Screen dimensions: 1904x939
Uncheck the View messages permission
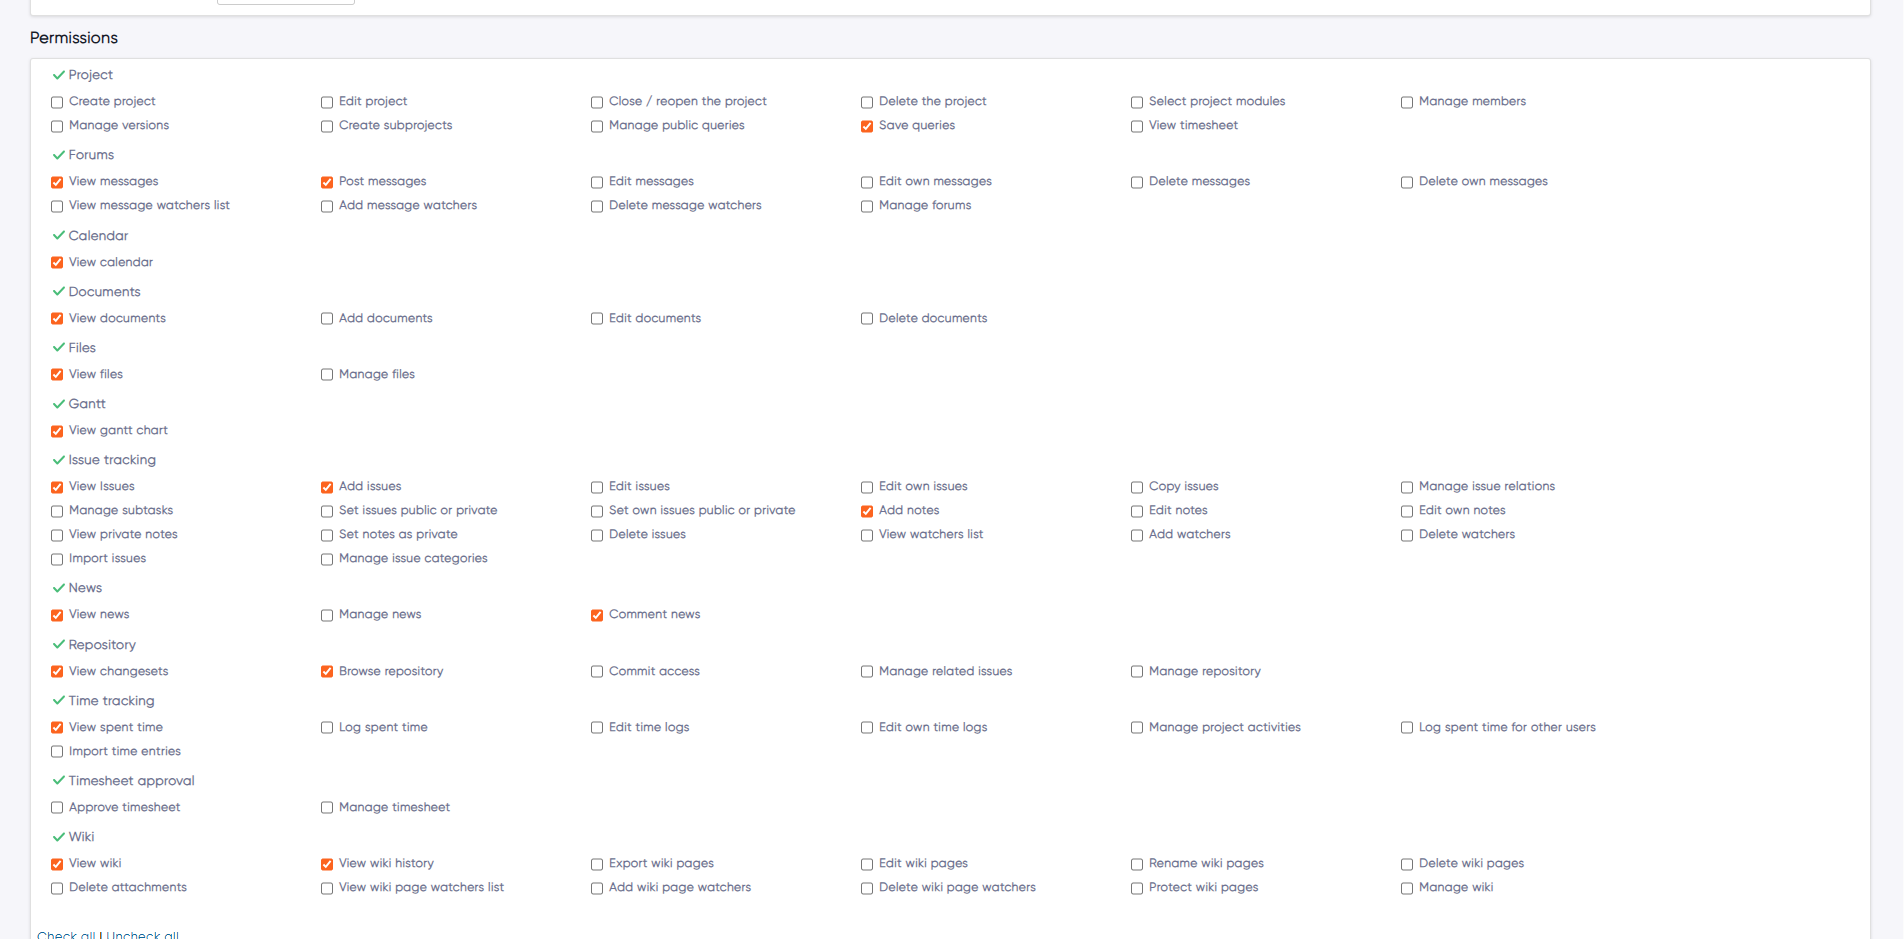point(56,182)
